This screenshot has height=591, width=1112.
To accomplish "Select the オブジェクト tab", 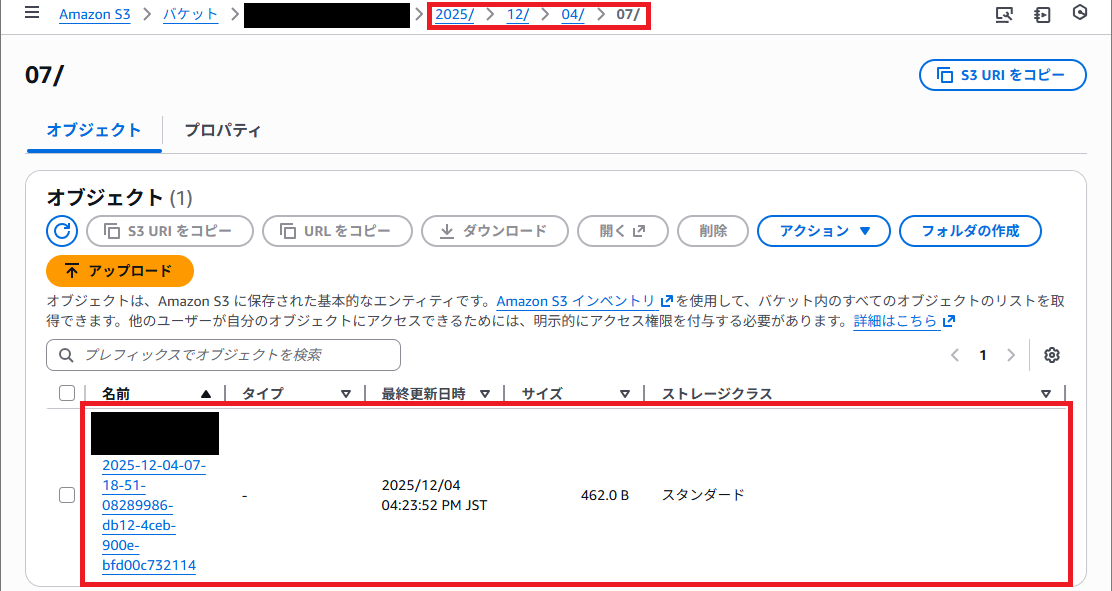I will 93,131.
